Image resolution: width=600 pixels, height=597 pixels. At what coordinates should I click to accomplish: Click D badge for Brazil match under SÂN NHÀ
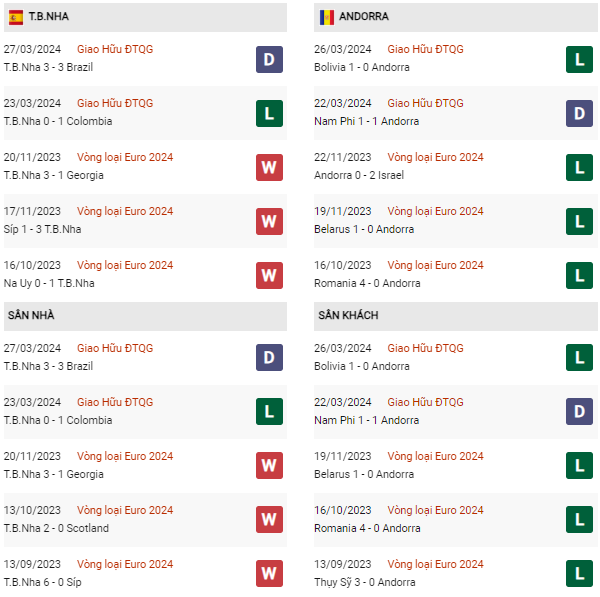[x=269, y=357]
